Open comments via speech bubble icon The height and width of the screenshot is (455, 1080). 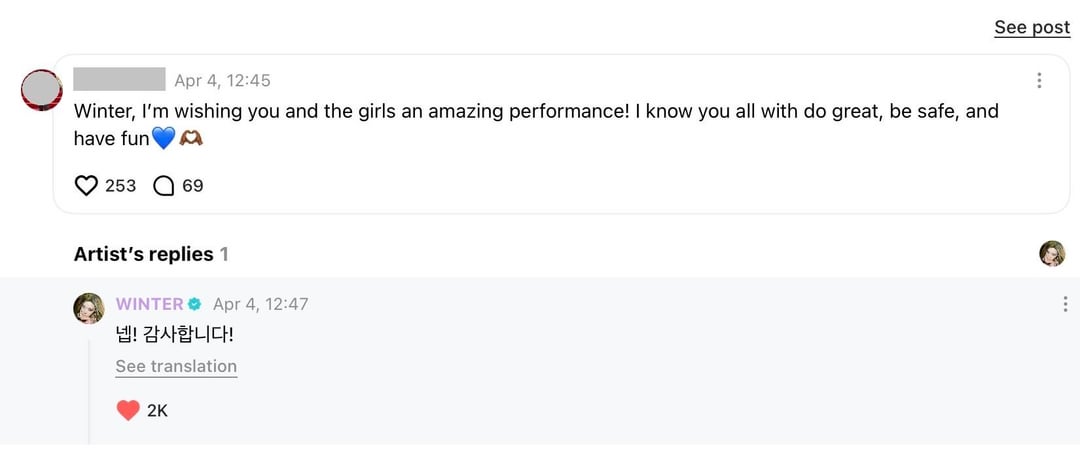coord(164,185)
